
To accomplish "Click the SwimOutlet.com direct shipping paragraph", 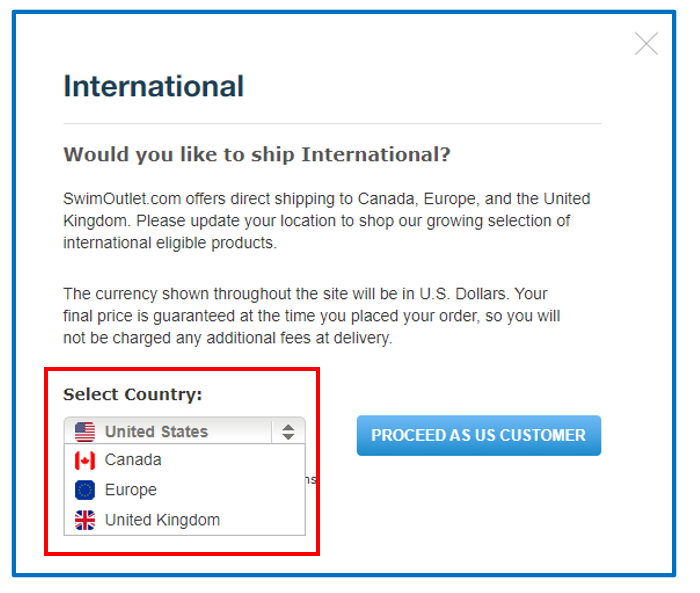I will 326,221.
